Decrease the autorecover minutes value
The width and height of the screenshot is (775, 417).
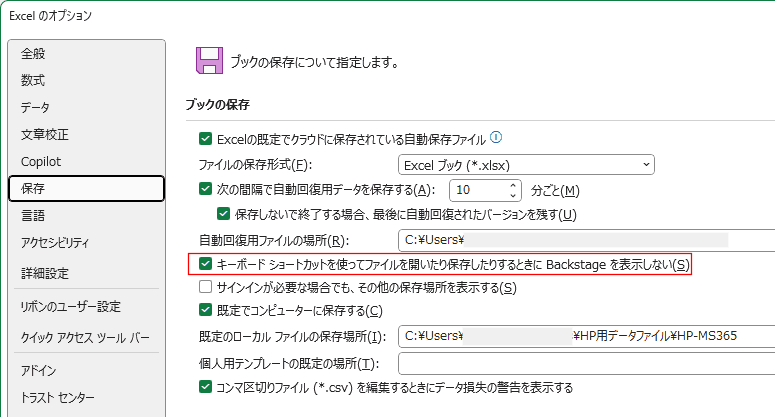514,195
